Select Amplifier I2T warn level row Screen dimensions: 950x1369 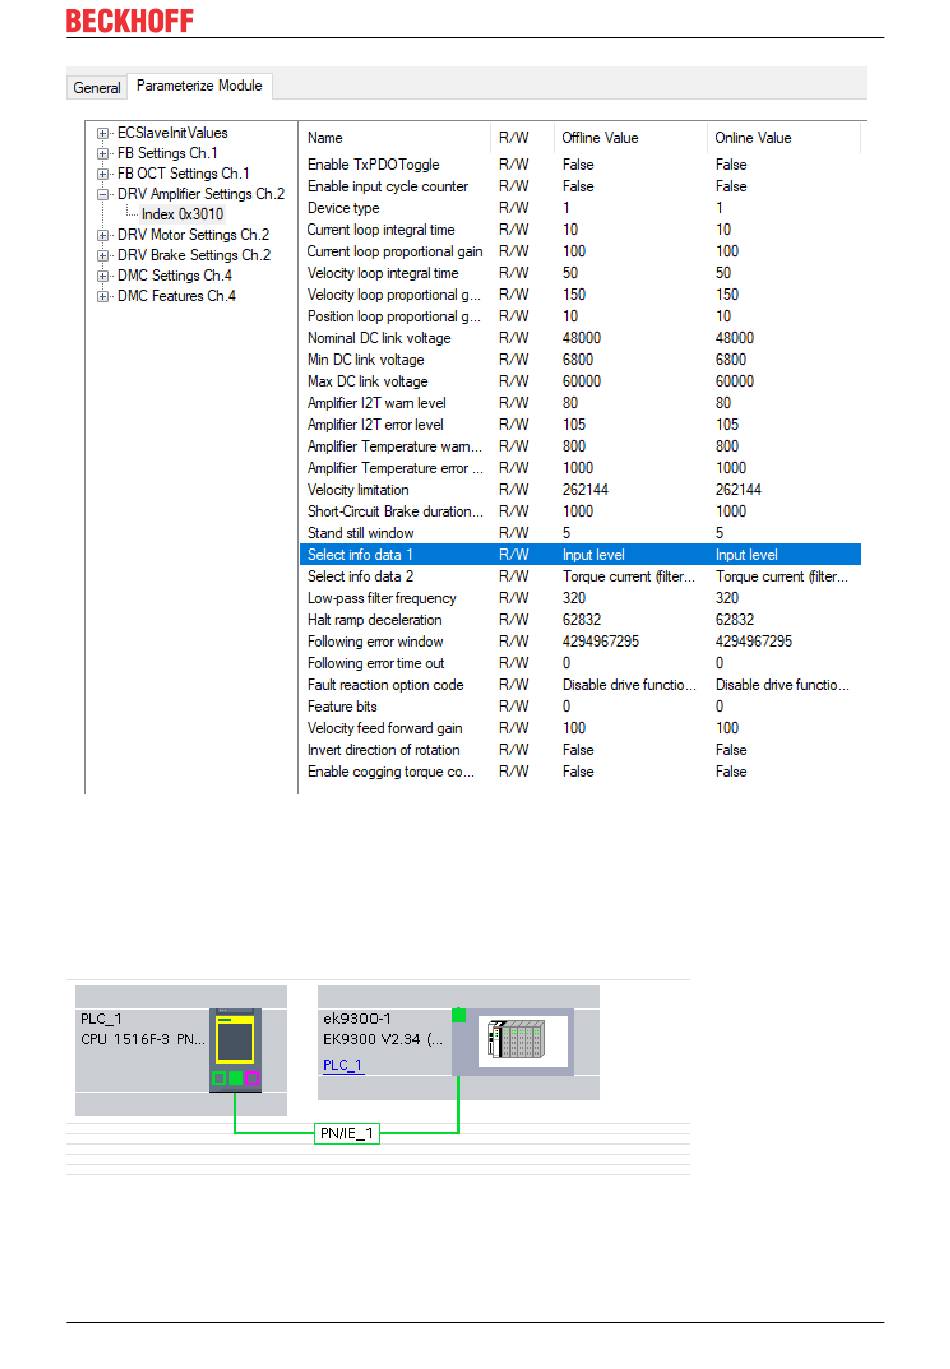[x=580, y=403]
